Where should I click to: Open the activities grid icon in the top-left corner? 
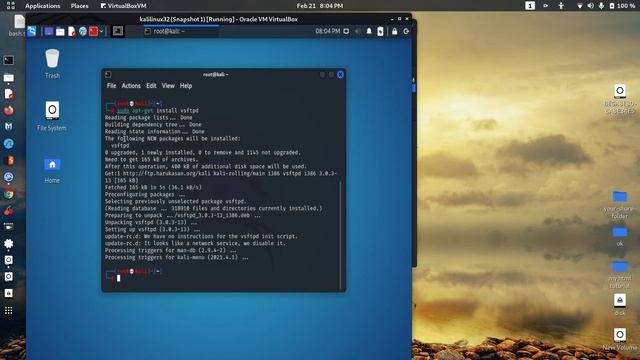coord(11,6)
